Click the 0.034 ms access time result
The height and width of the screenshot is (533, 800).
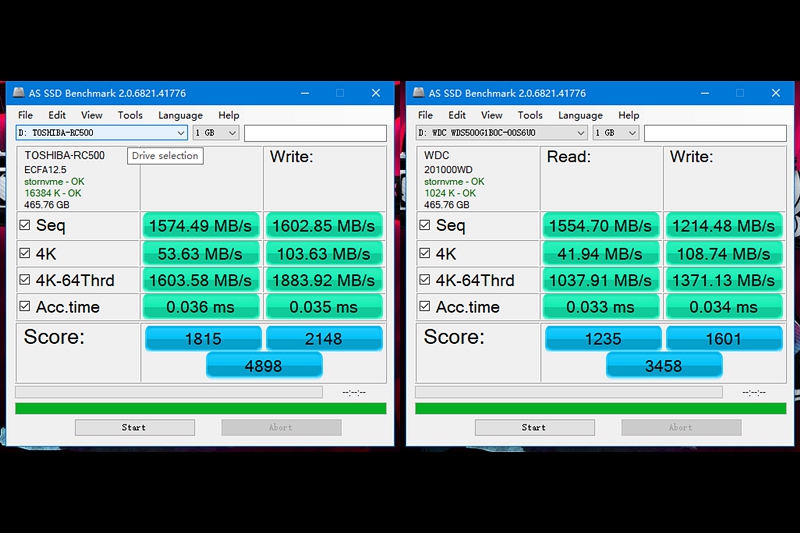723,307
